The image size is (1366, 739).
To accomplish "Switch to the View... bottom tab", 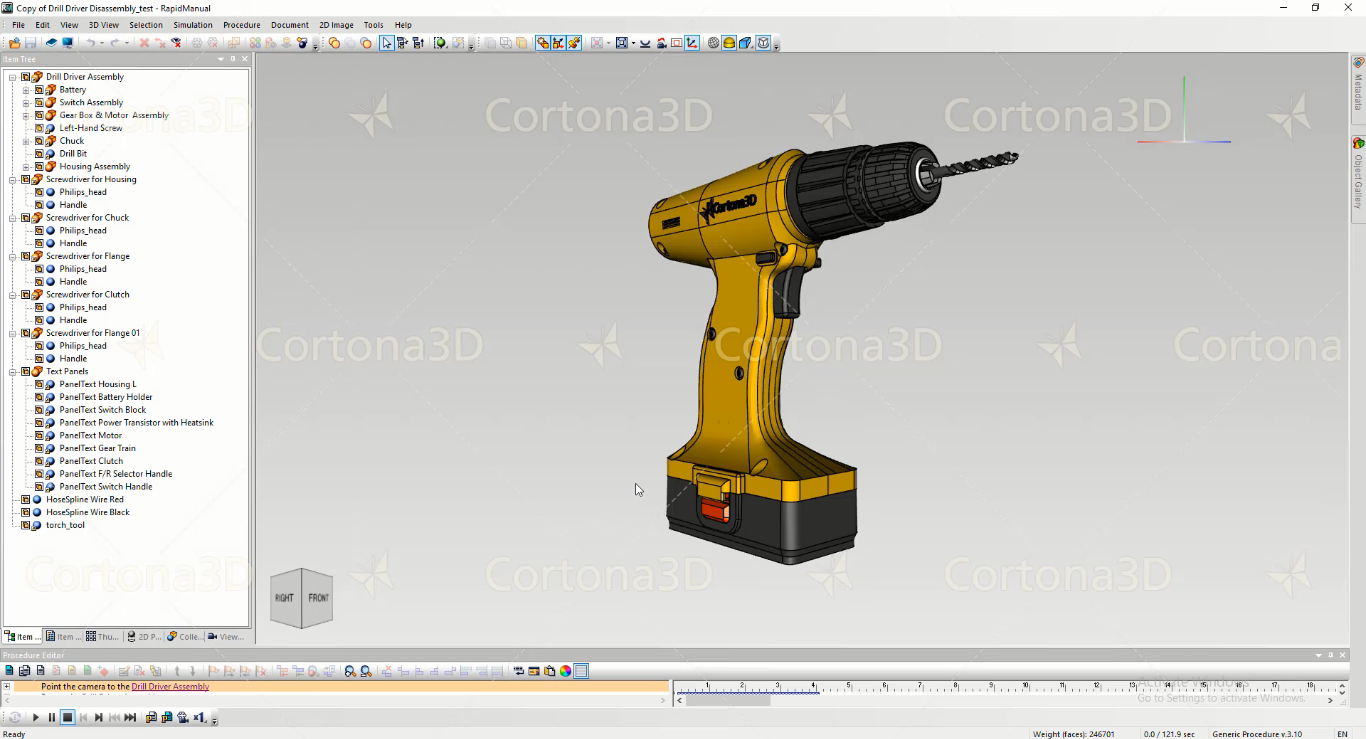I will click(x=225, y=636).
